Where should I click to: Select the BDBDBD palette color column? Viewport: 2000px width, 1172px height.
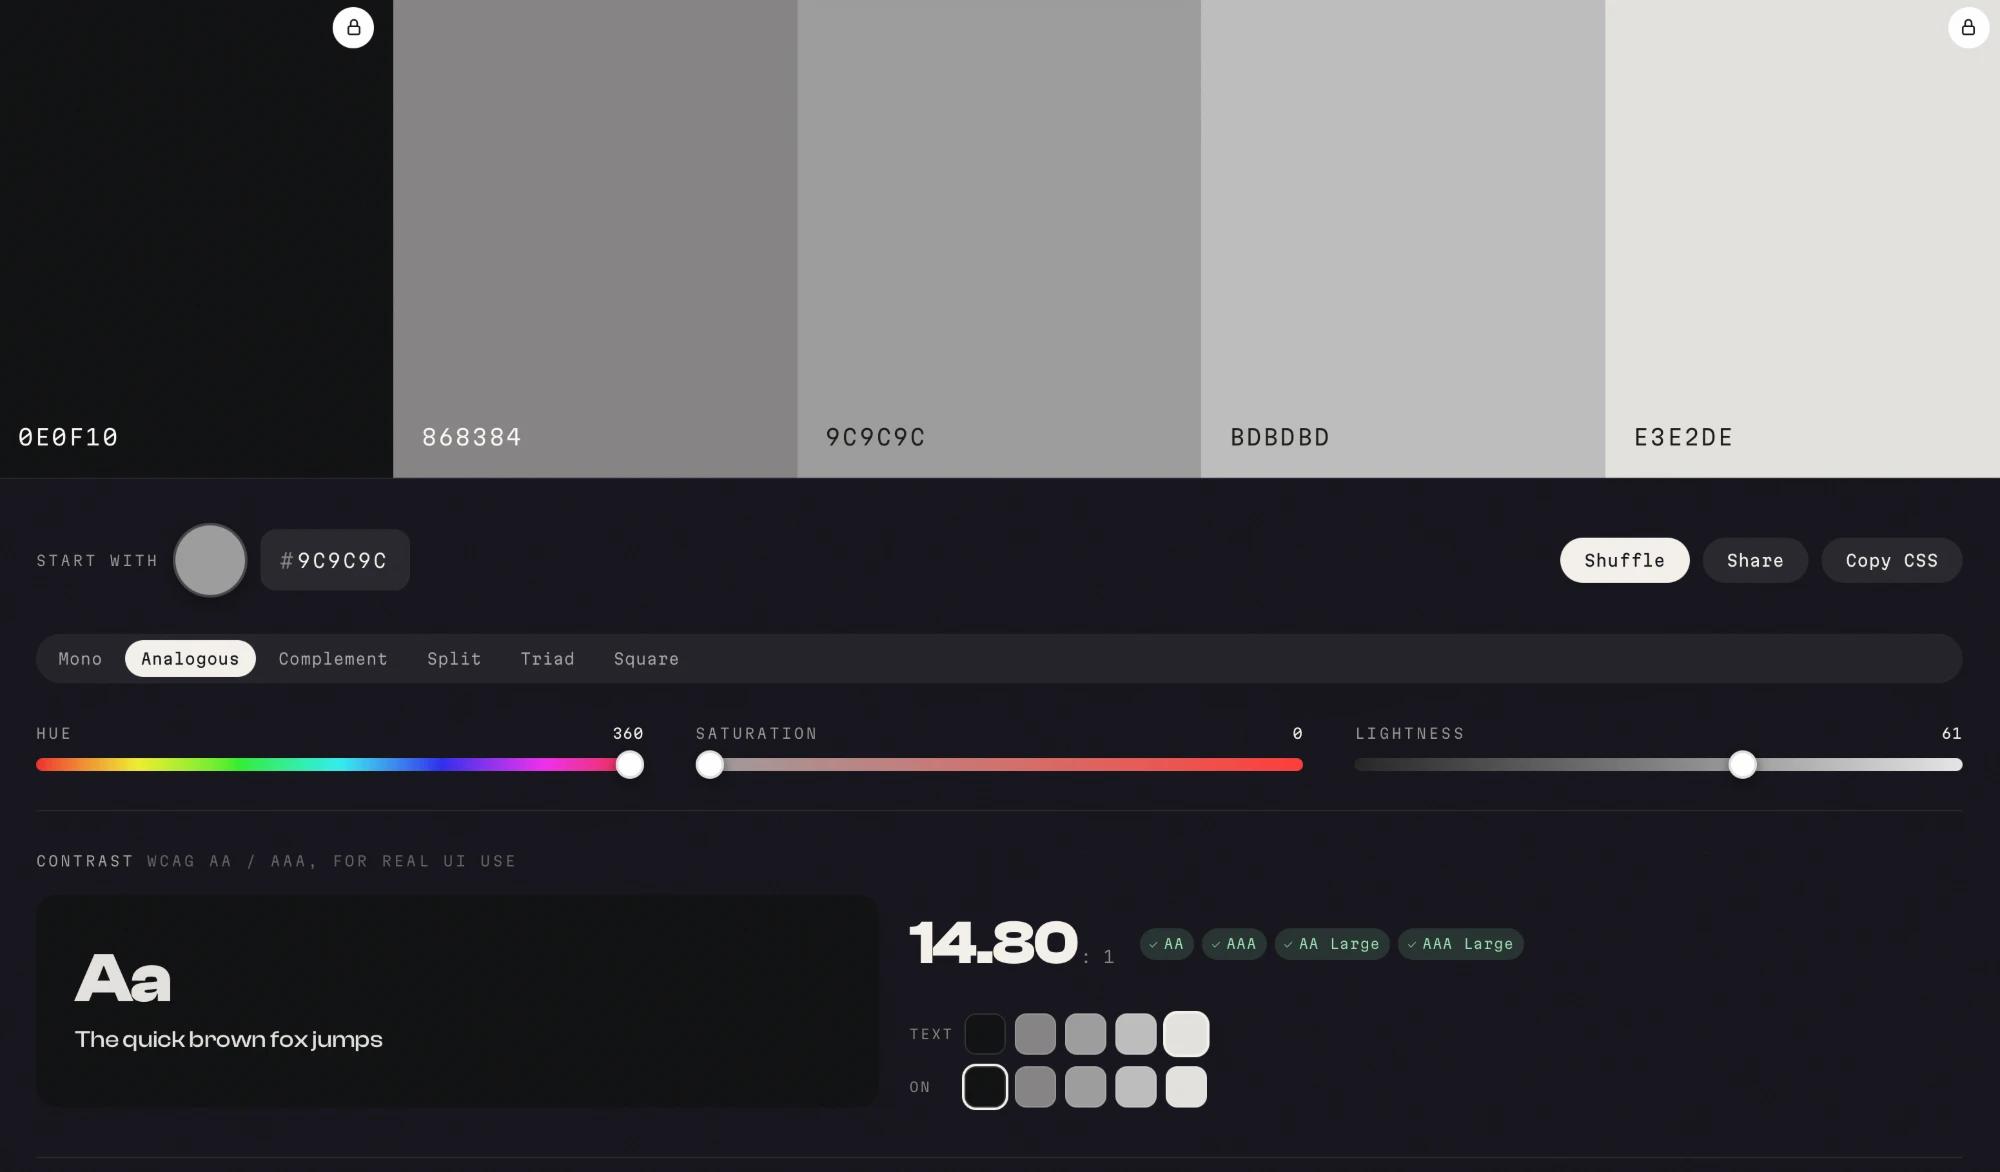pos(1403,238)
